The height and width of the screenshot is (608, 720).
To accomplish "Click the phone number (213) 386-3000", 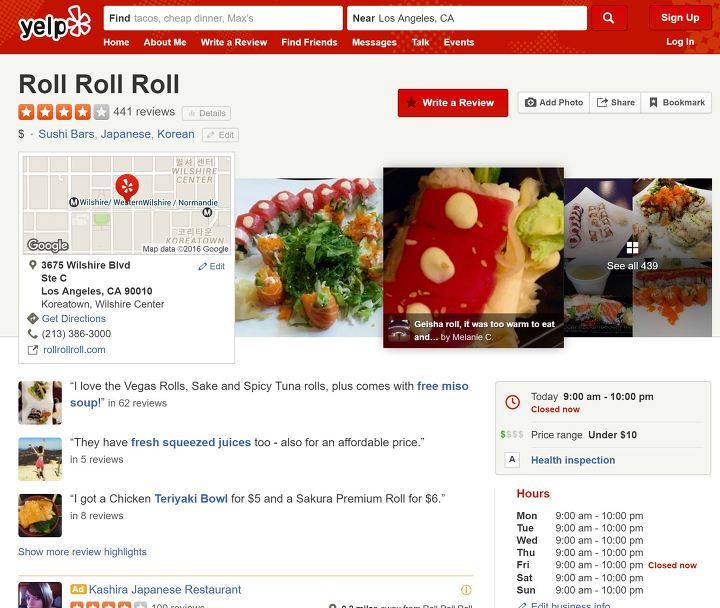I will pos(76,334).
